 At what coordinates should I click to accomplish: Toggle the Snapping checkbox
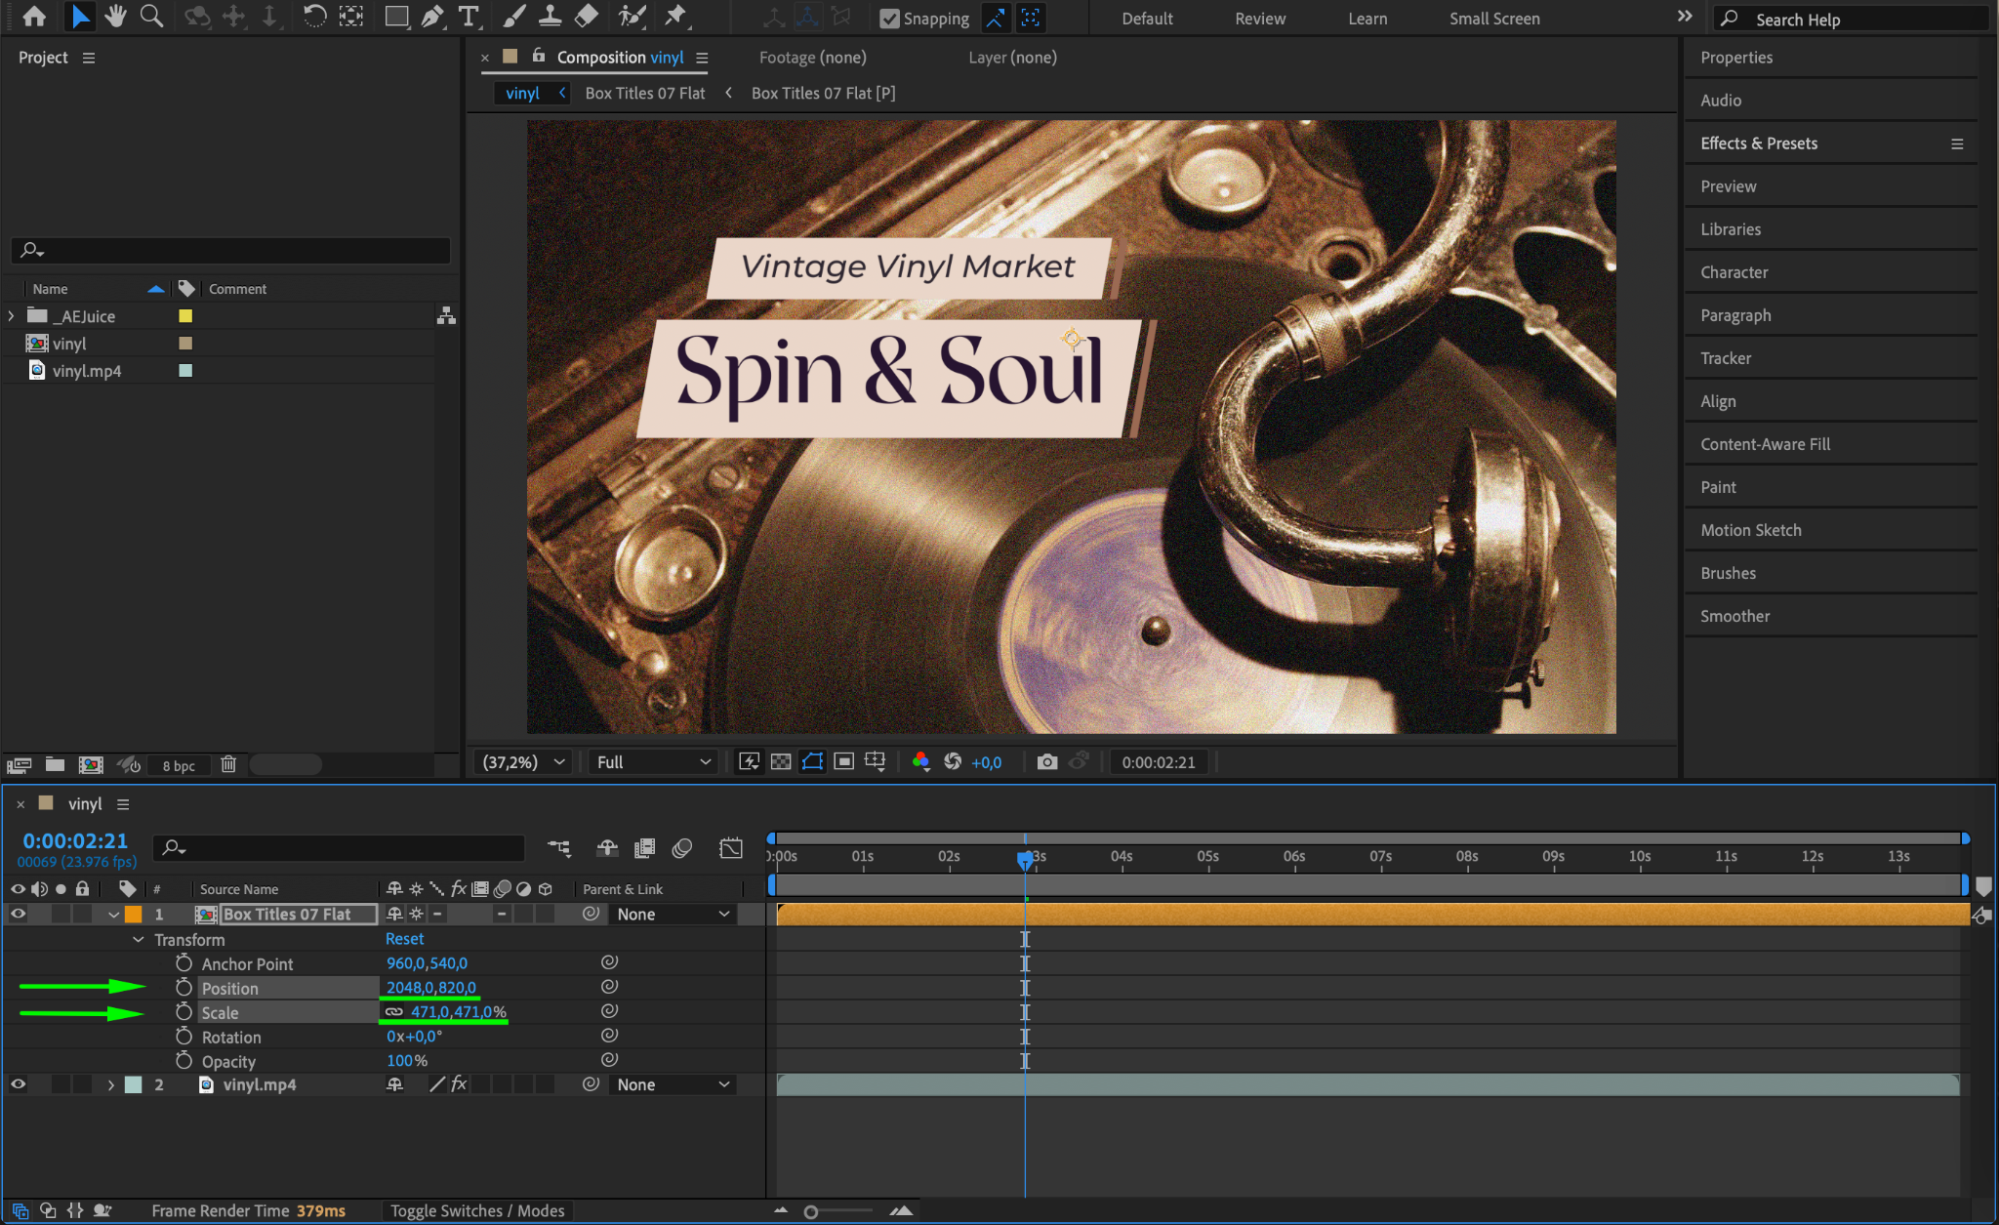(x=889, y=18)
